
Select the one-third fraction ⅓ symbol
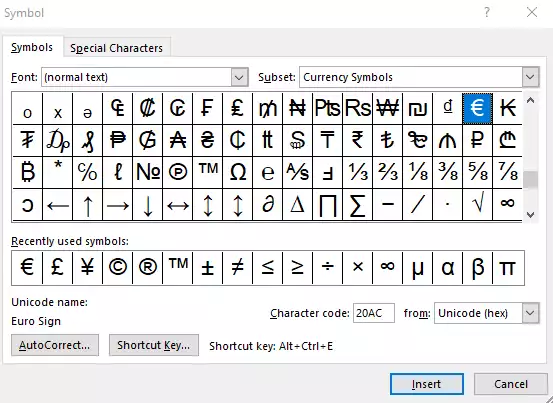[357, 173]
